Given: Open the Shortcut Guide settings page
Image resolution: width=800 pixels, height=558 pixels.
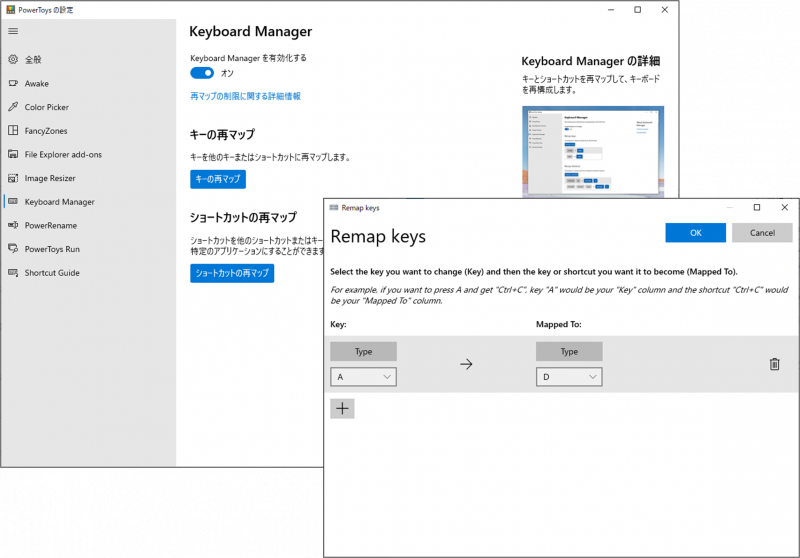Looking at the screenshot, I should pyautogui.click(x=87, y=272).
